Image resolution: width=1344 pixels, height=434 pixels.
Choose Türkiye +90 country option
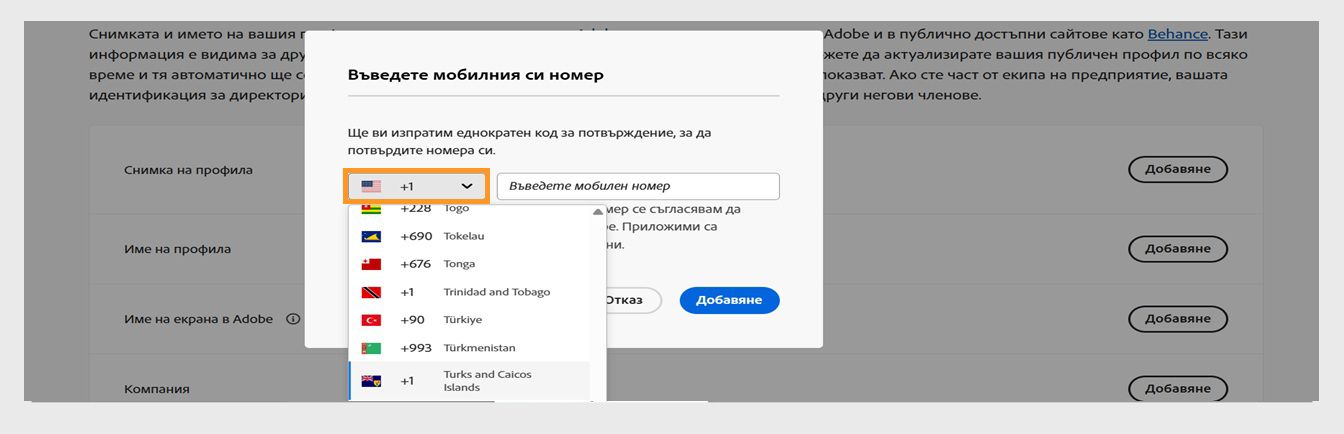pos(469,320)
